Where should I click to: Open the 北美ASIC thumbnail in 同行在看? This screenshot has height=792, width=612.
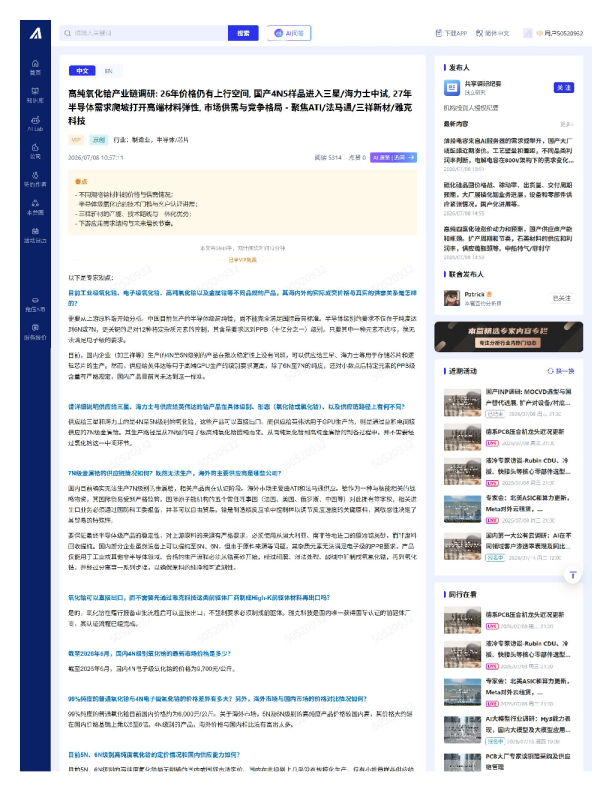coord(463,691)
